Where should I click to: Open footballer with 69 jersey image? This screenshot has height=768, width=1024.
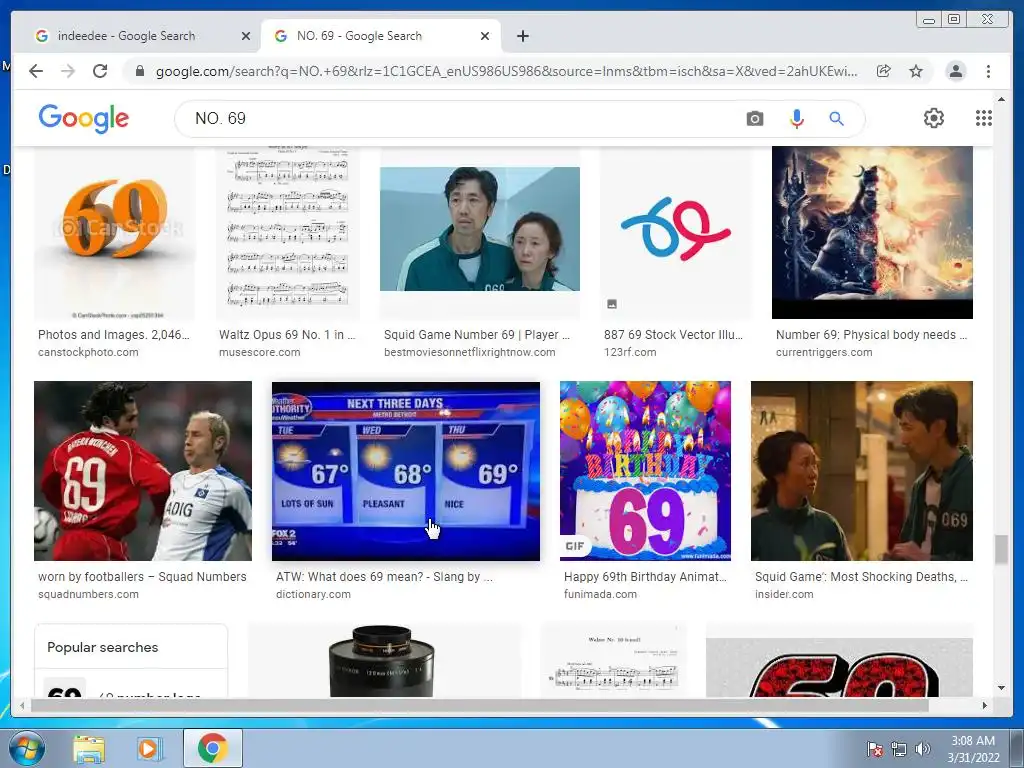pyautogui.click(x=143, y=471)
